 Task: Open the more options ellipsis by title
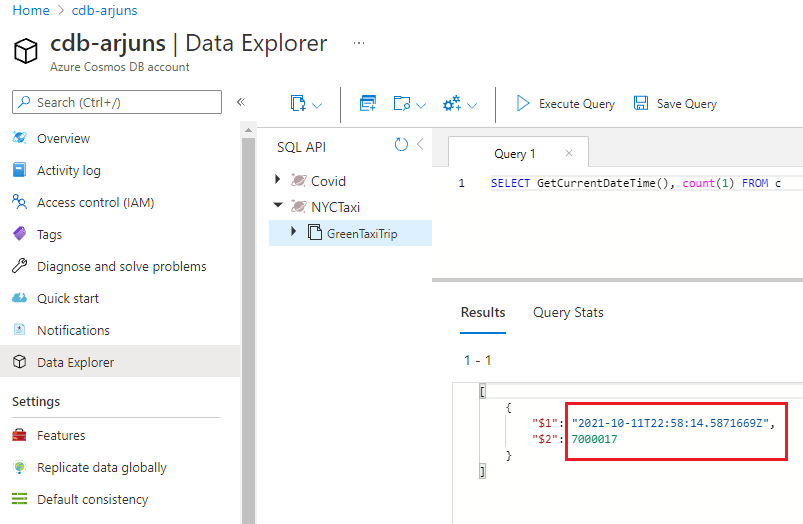(359, 43)
